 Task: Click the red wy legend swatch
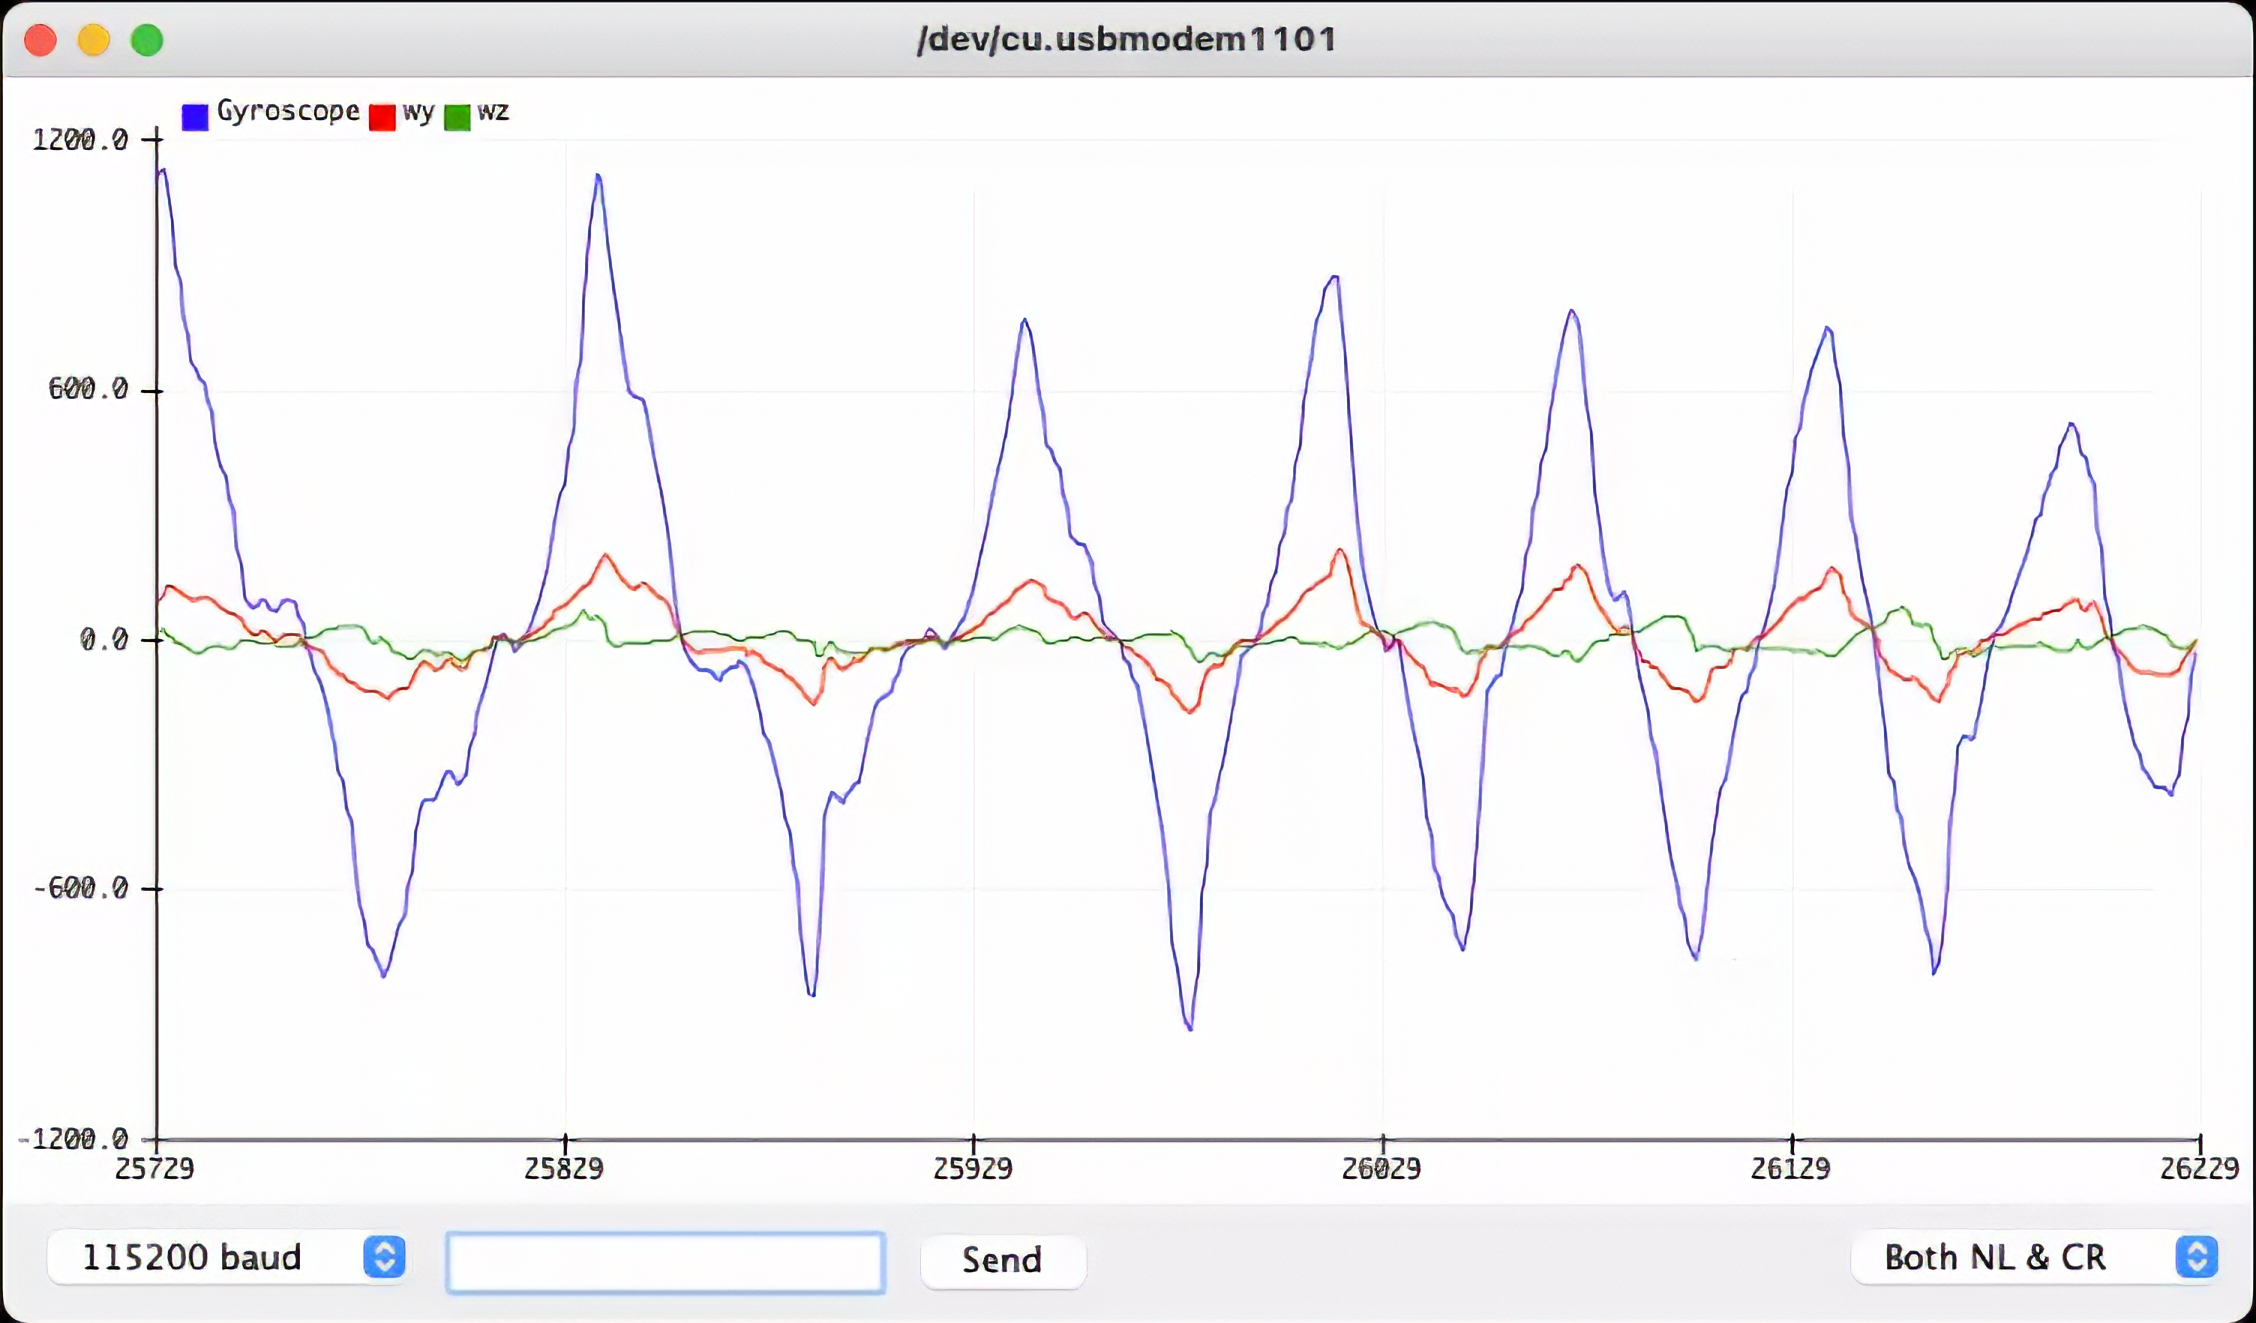point(382,116)
